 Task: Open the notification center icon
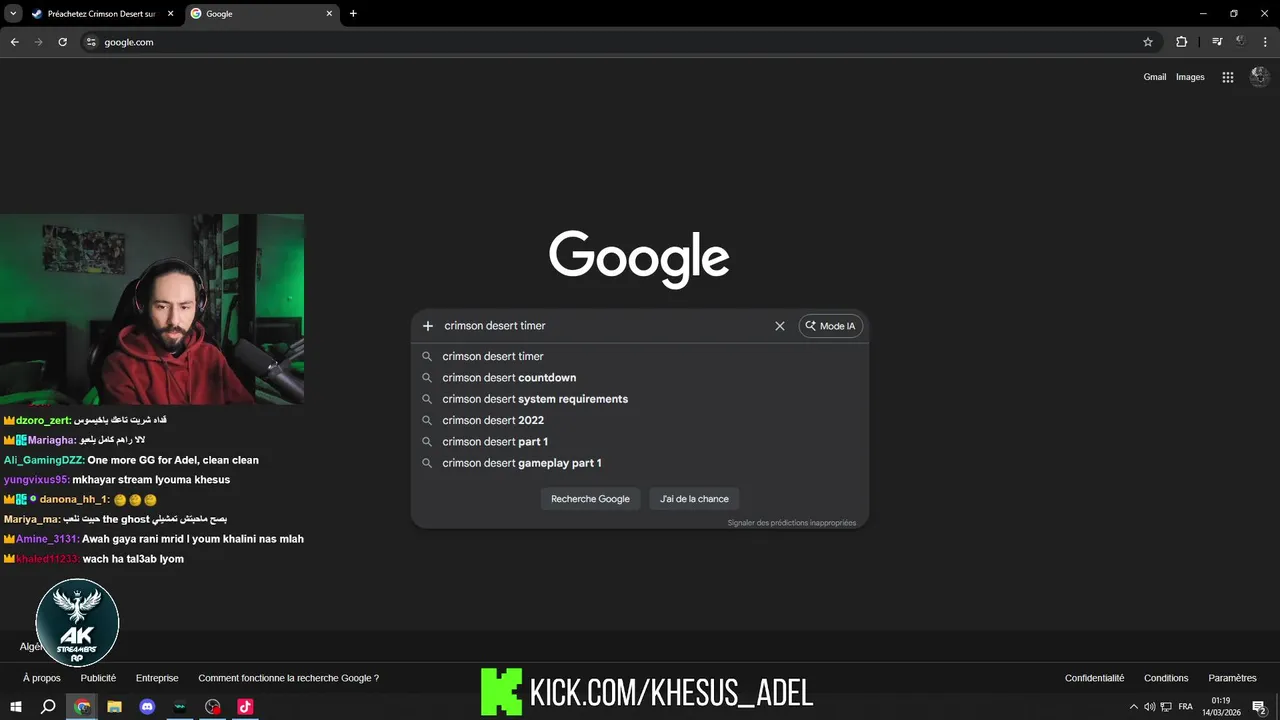tap(1260, 707)
